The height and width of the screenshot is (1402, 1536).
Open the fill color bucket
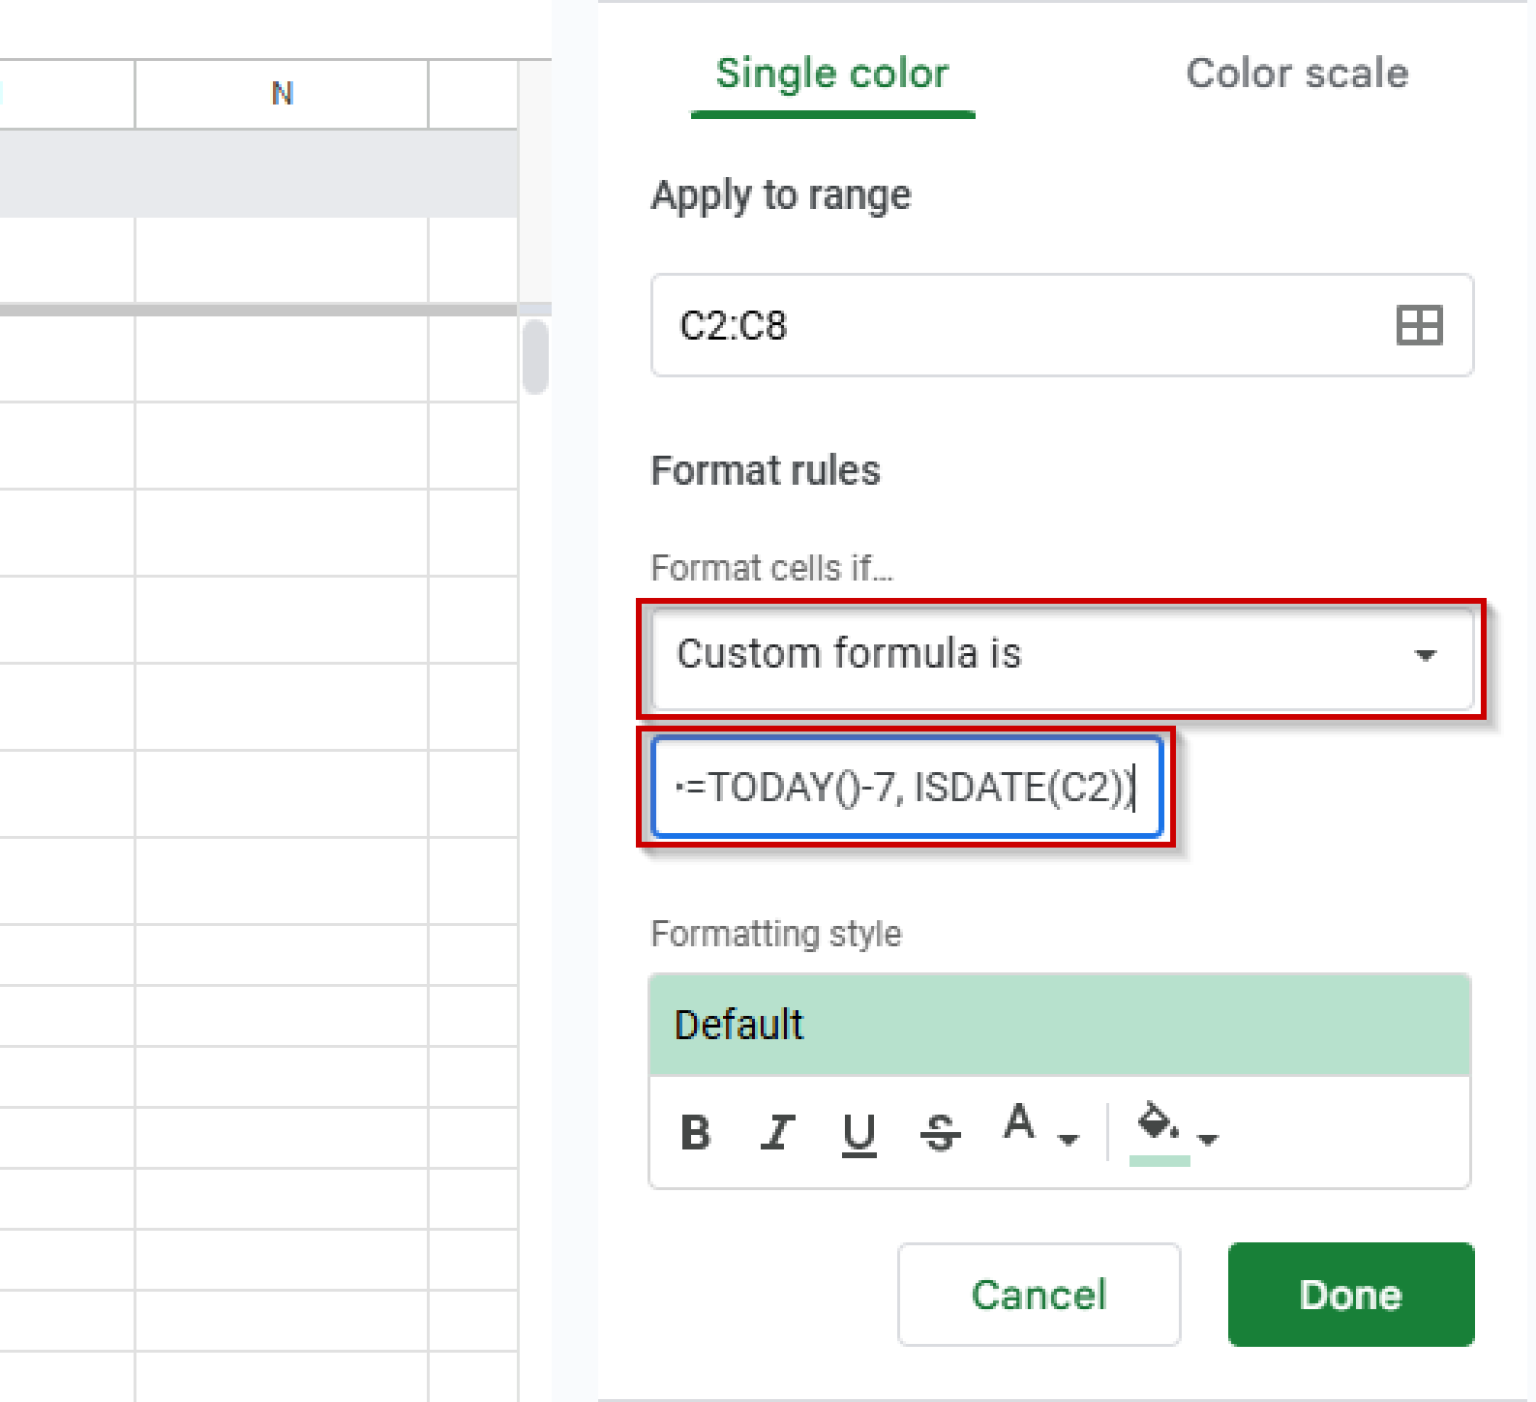1155,1128
